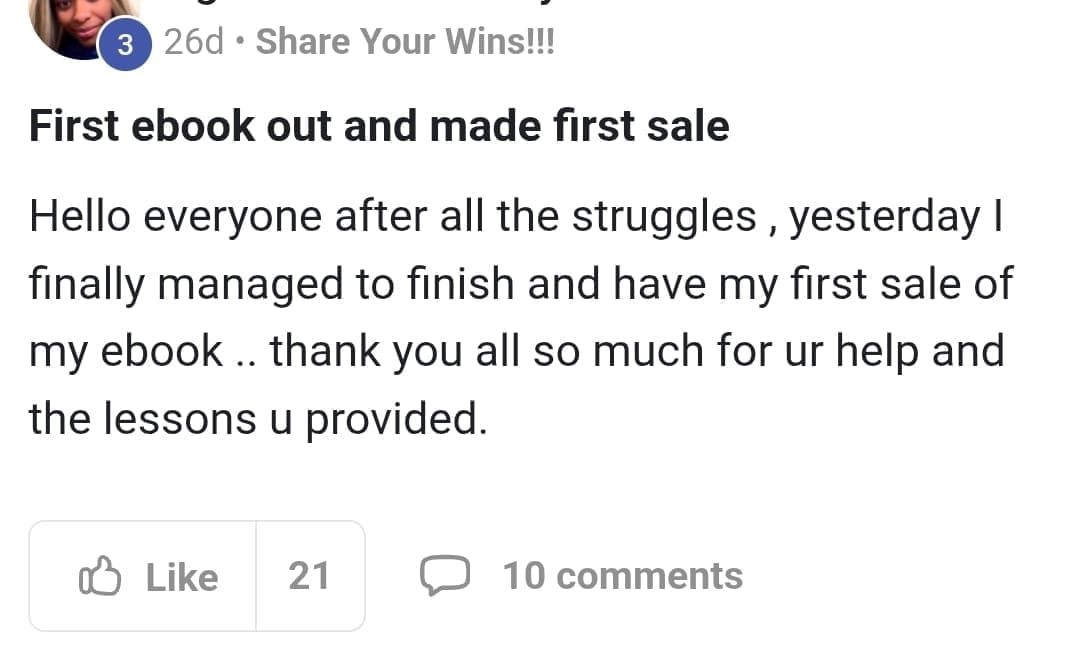Image resolution: width=1080 pixels, height=656 pixels.
Task: Click the dot separator after 26d
Action: pos(240,43)
